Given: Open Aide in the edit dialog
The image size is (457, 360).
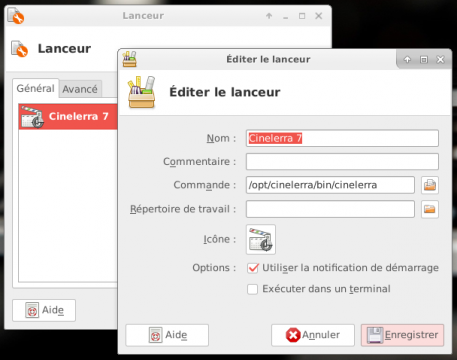Looking at the screenshot, I should tap(167, 335).
